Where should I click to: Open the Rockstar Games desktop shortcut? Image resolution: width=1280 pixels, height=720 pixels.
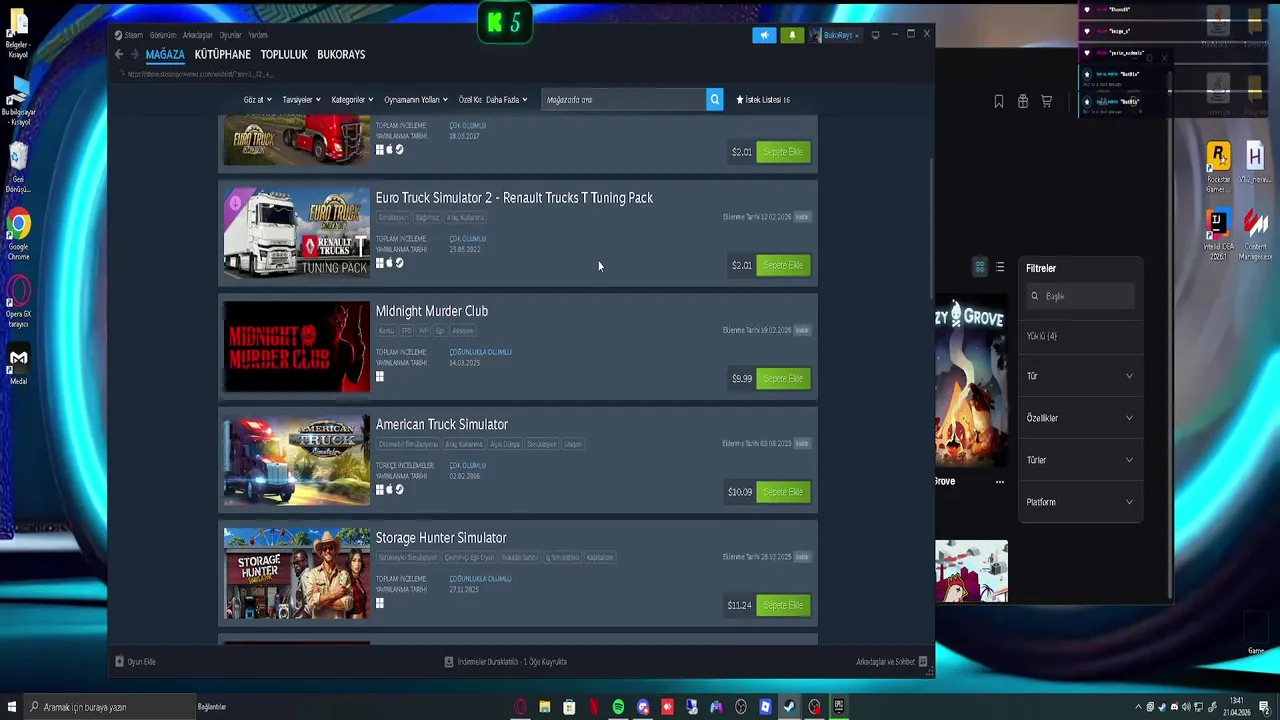point(1218,167)
